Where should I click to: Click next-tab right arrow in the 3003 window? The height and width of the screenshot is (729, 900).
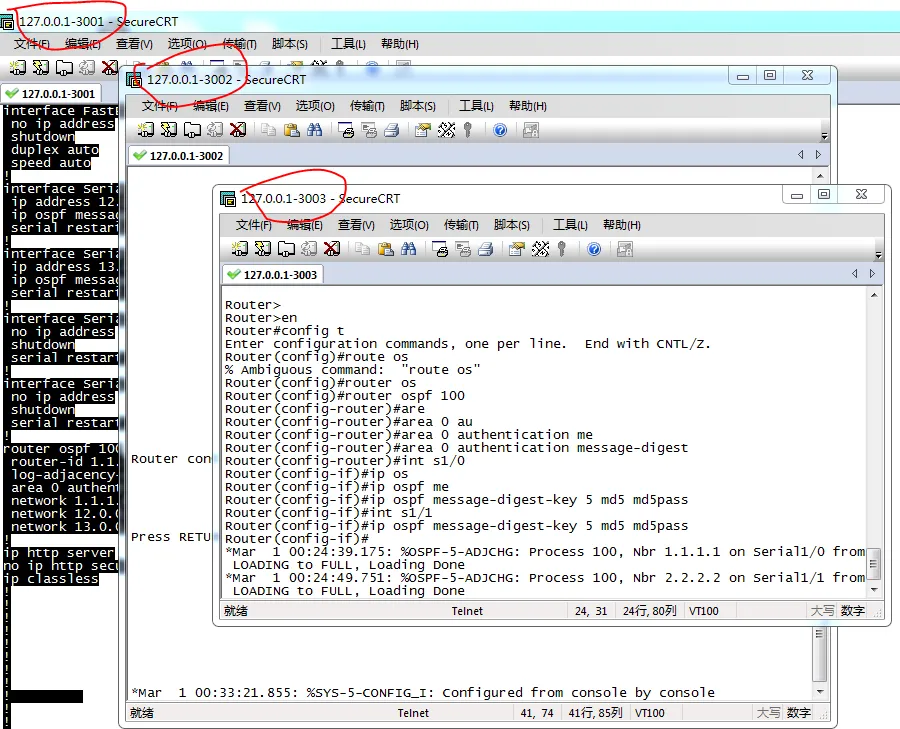click(x=873, y=274)
